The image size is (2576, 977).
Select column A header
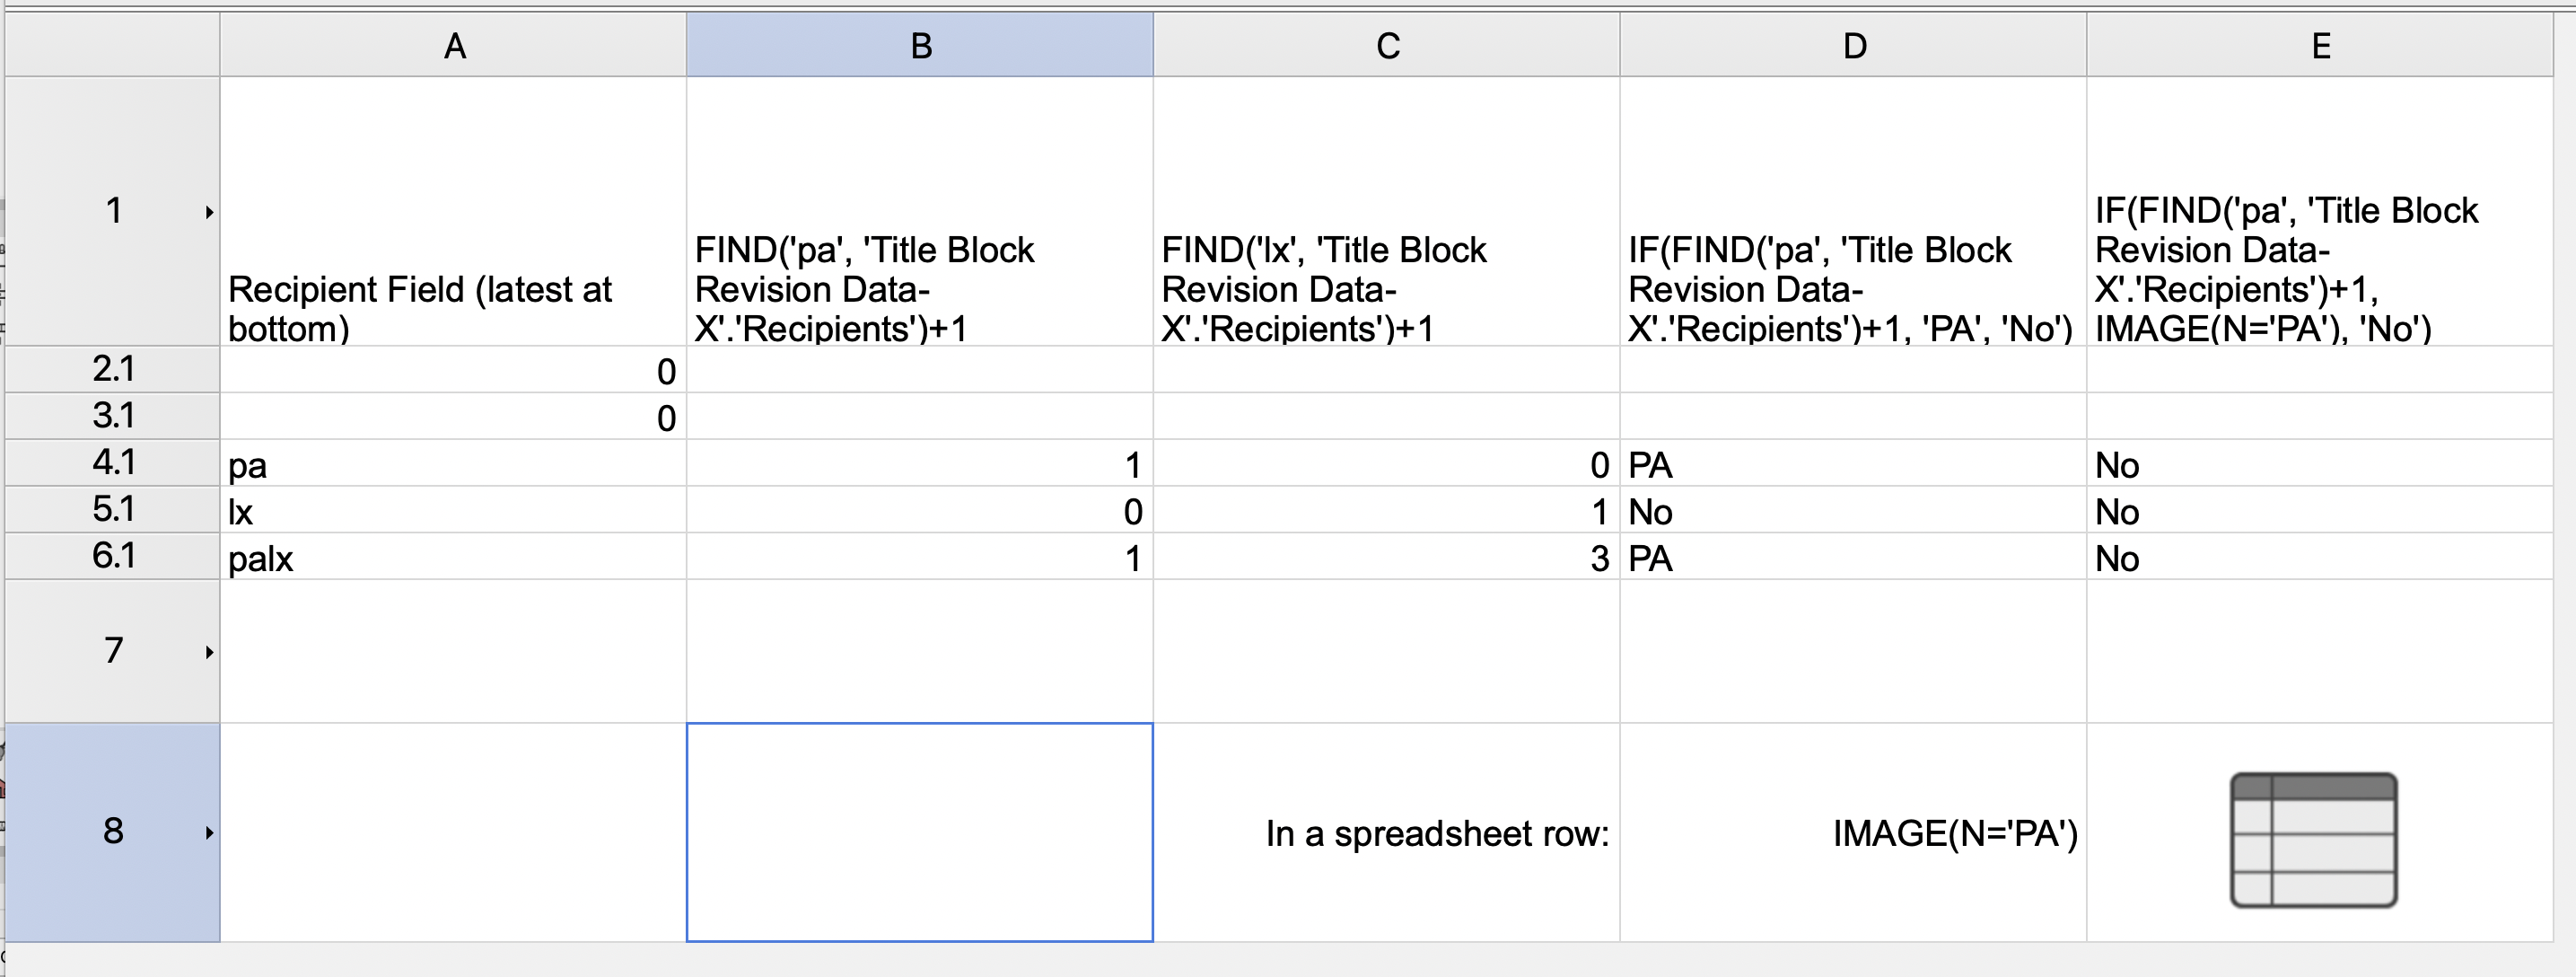(453, 46)
